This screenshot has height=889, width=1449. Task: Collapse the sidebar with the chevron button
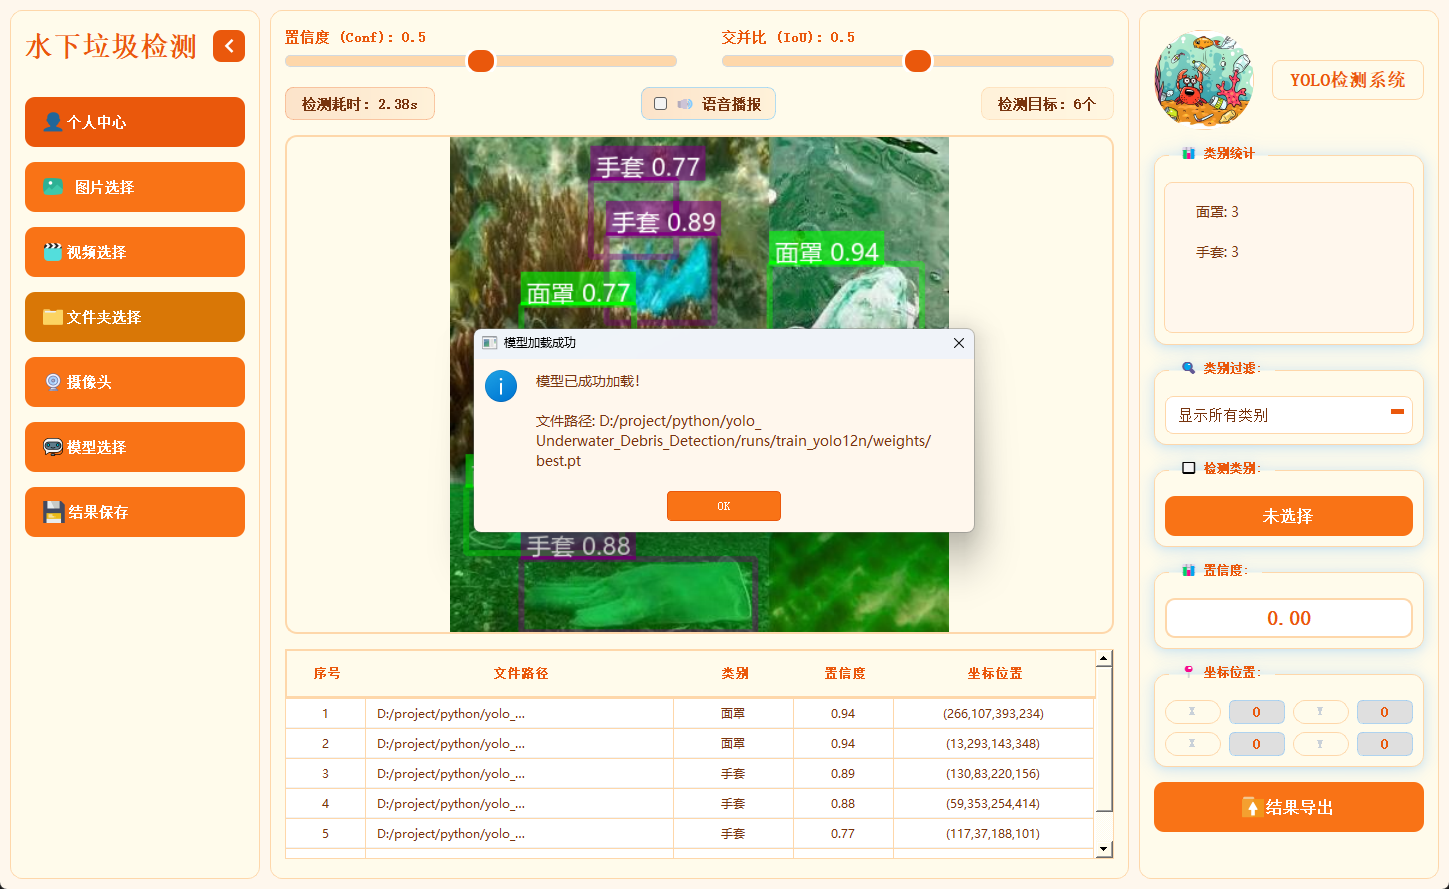[x=229, y=46]
